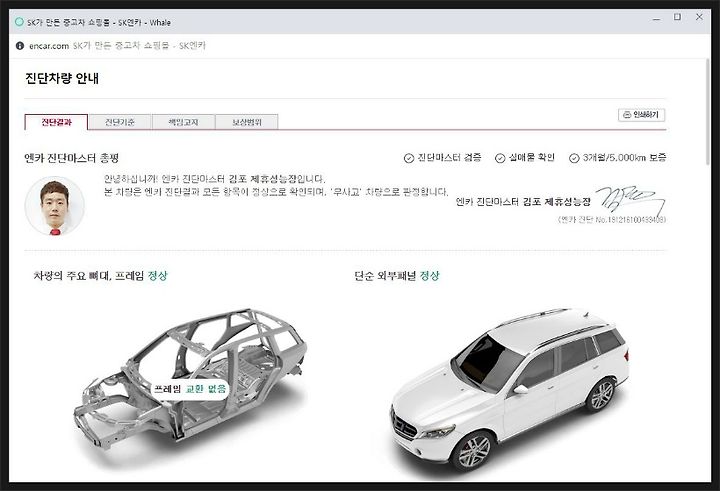Close the Whale browser window
720x491 pixels.
click(x=699, y=17)
